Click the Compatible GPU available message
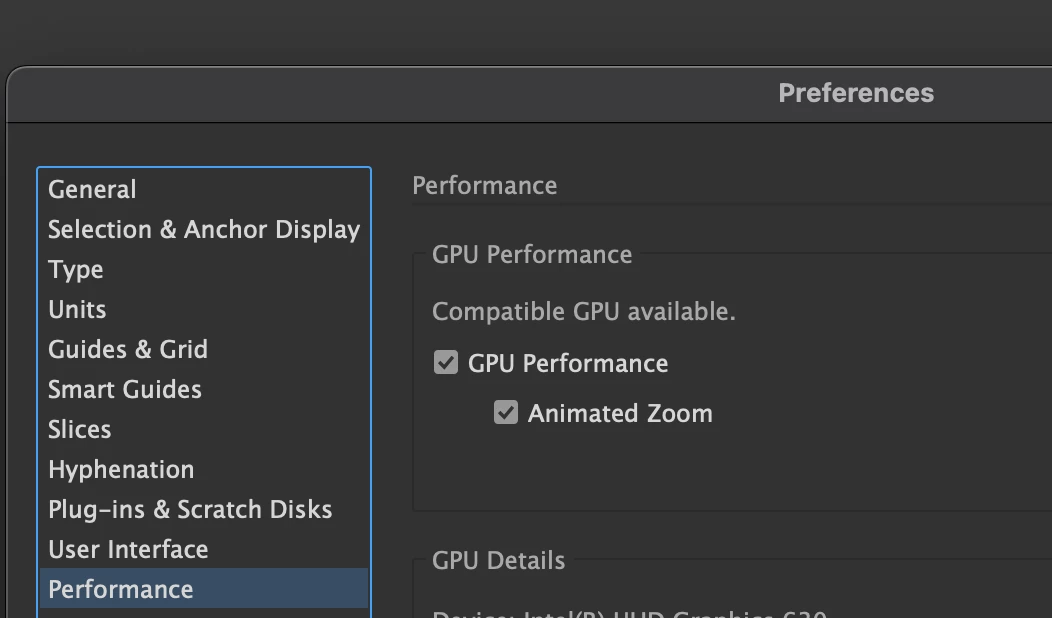 click(583, 311)
